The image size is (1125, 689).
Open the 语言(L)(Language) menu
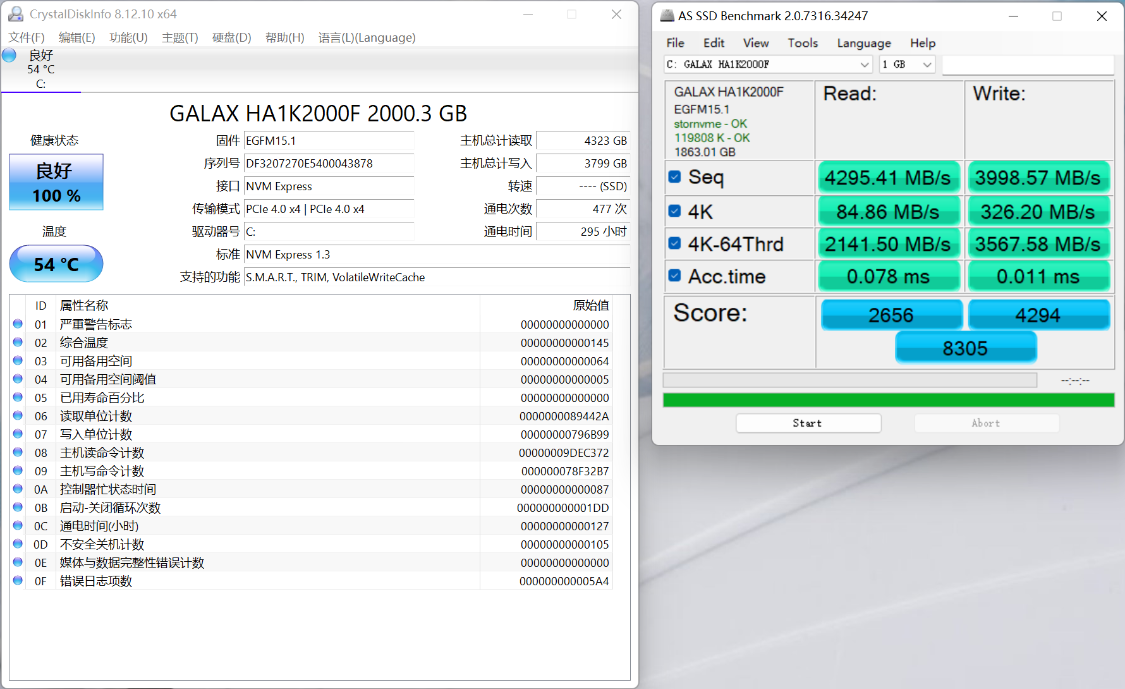(366, 38)
